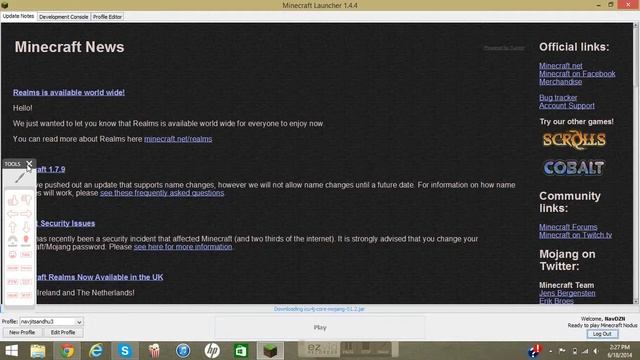
Task: Pick the thumbs up stamp
Action: (x=13, y=200)
